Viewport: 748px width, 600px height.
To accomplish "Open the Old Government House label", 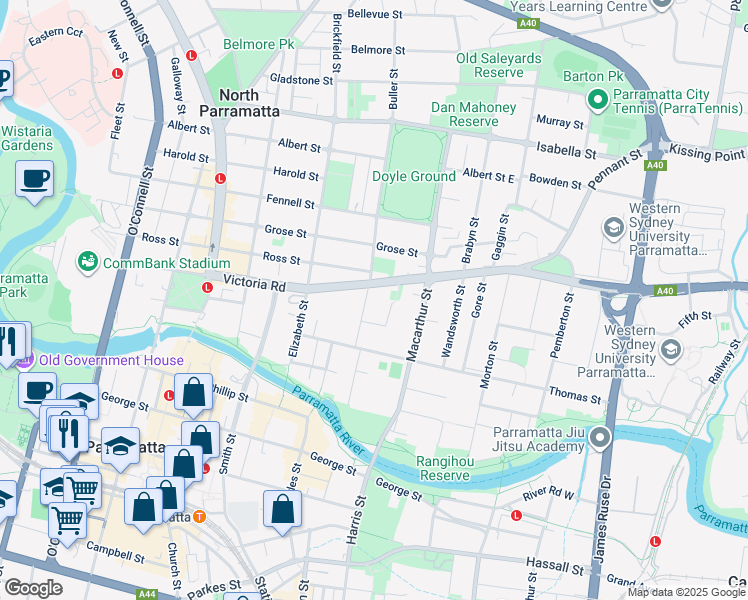I will click(x=111, y=360).
